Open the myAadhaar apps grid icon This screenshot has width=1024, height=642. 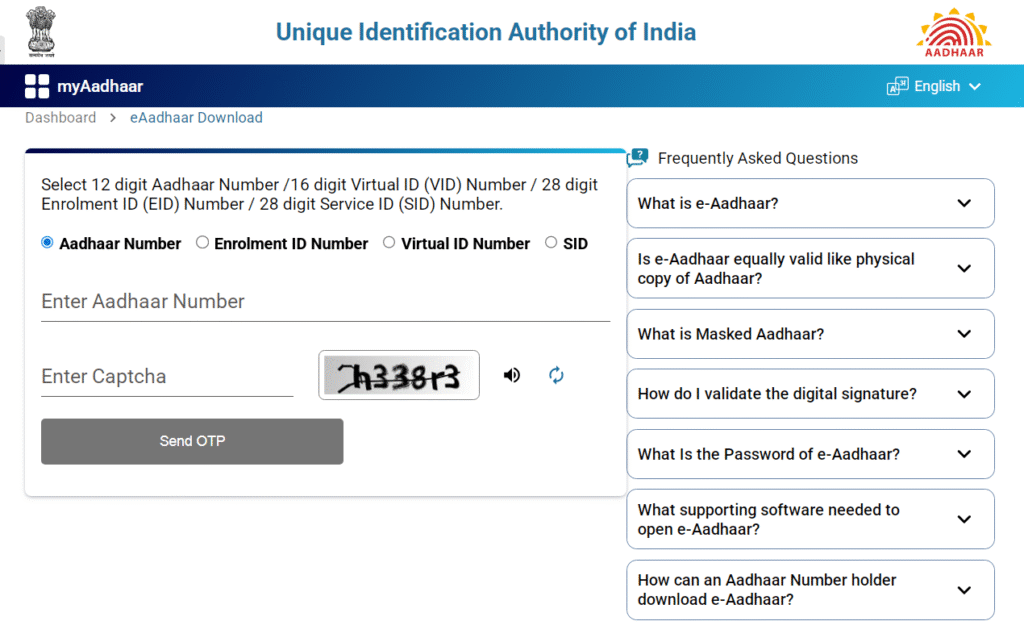[36, 86]
